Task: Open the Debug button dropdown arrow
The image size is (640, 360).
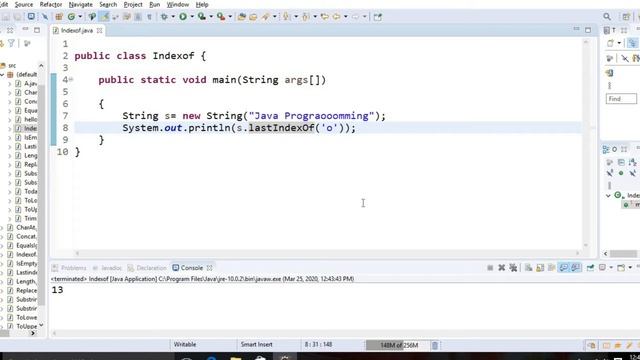Action: click(x=173, y=17)
